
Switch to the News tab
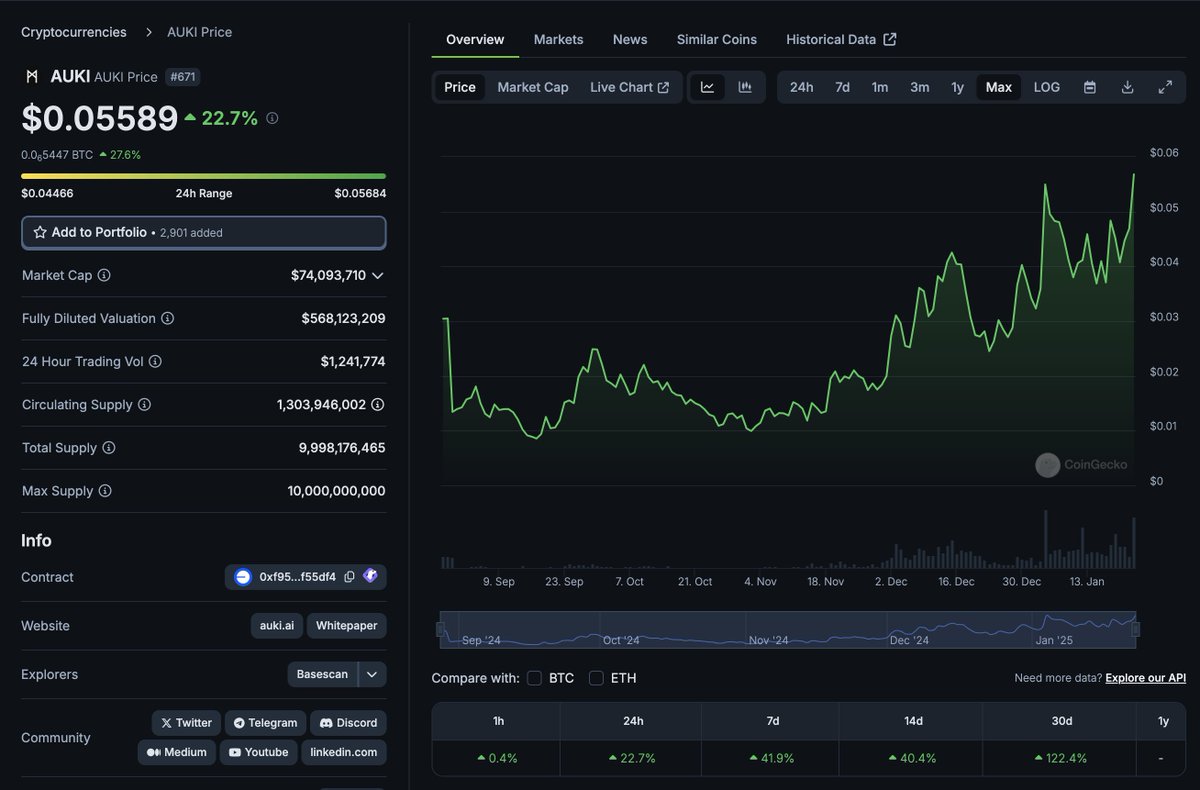(630, 39)
